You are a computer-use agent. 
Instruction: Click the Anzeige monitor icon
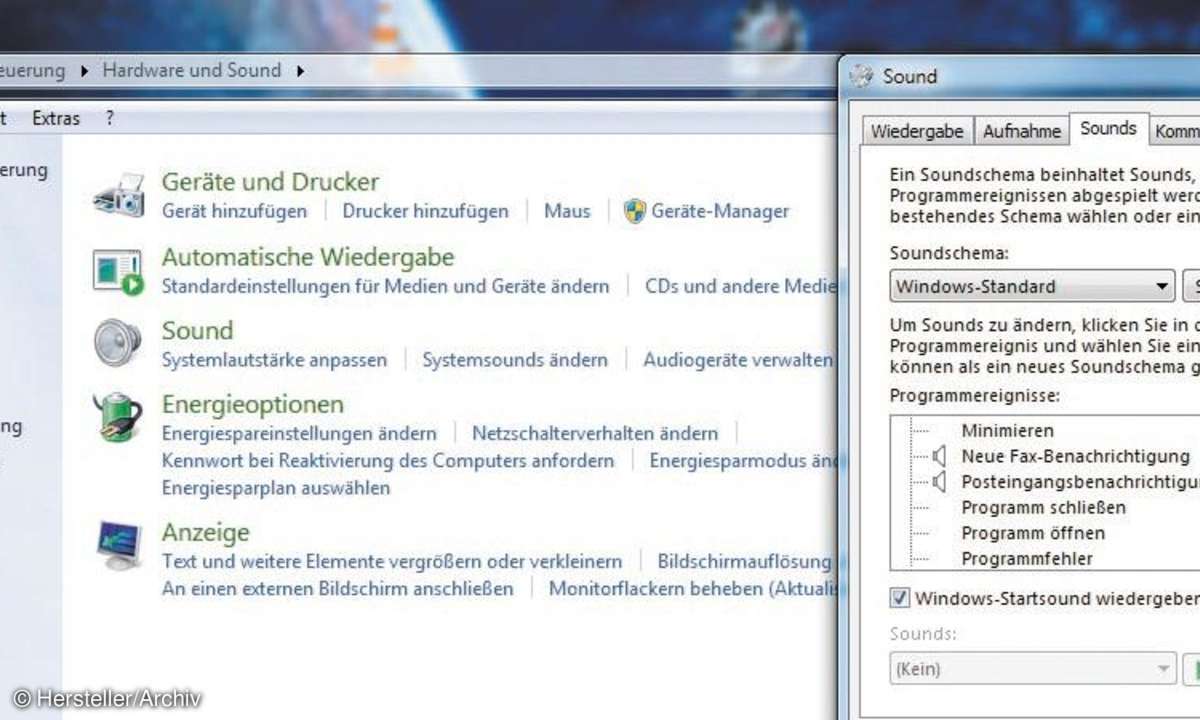click(x=119, y=545)
